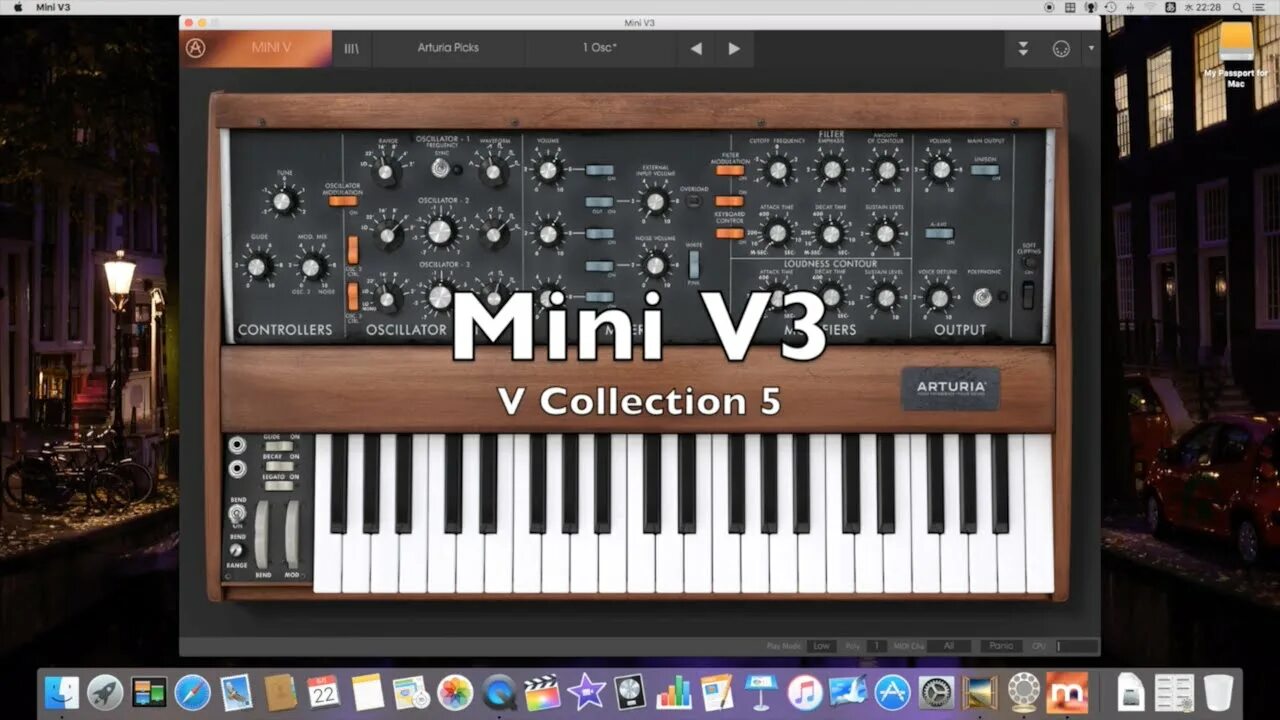Screen dimensions: 1280x720
Task: Go to the next preset with right arrow
Action: click(734, 48)
